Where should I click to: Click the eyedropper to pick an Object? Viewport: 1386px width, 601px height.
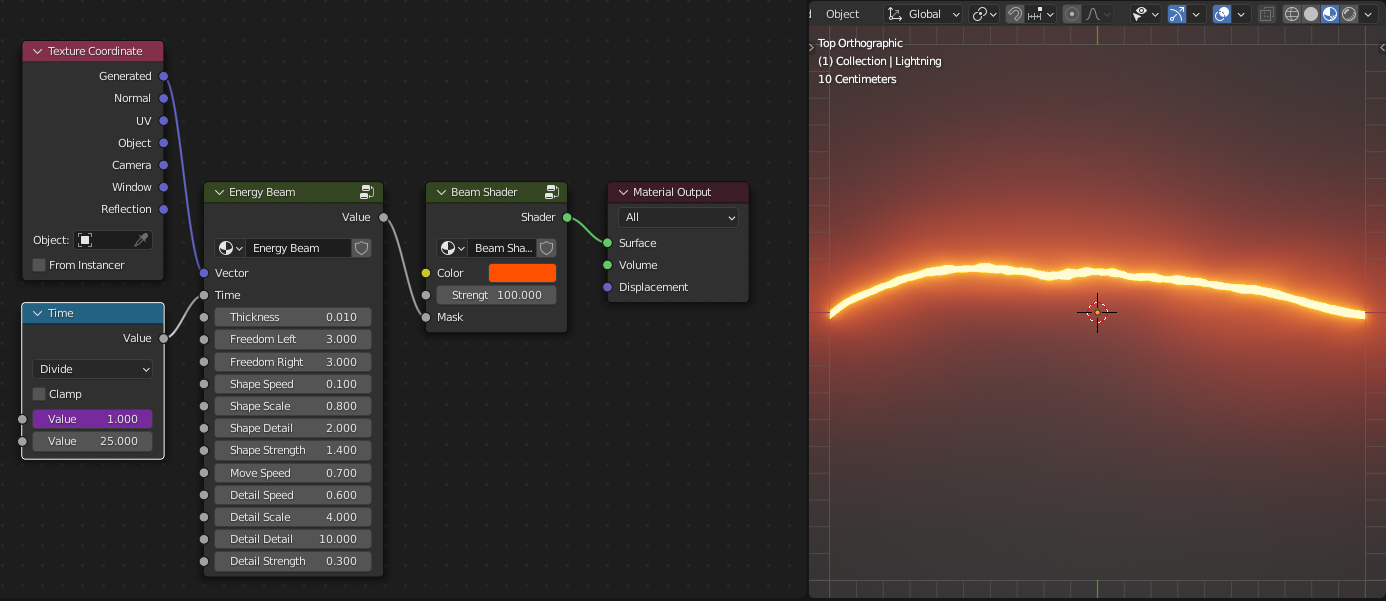(143, 240)
